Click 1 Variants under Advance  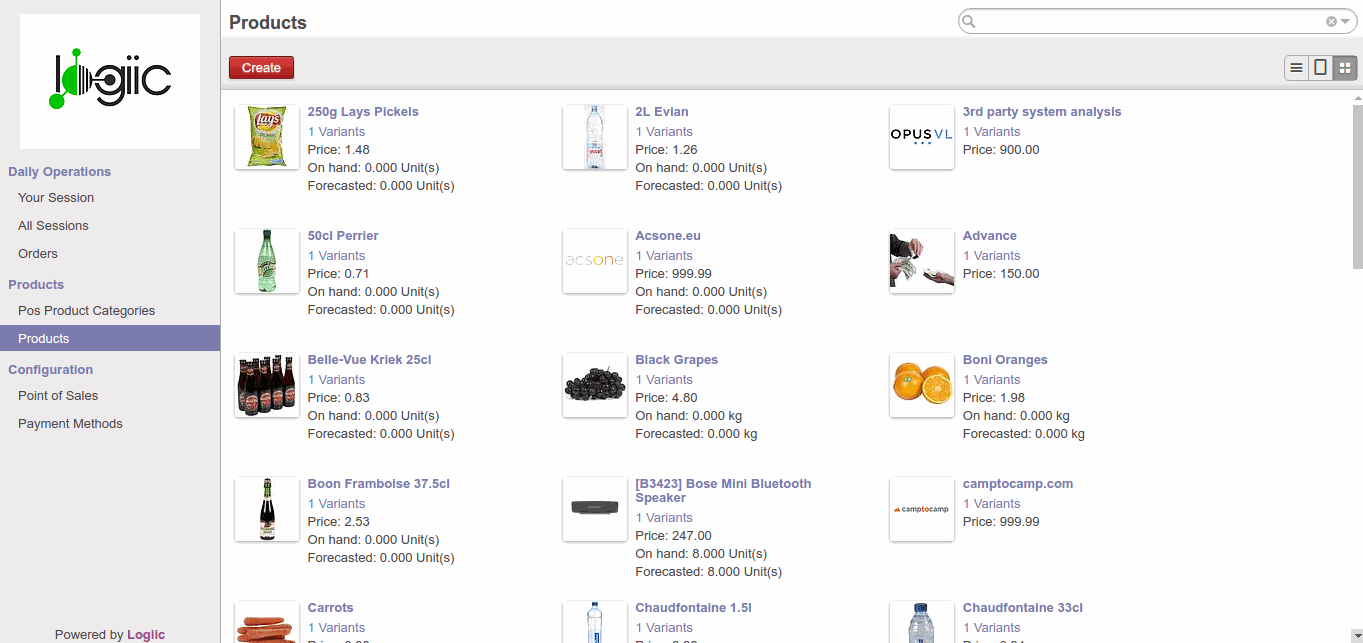(x=992, y=256)
